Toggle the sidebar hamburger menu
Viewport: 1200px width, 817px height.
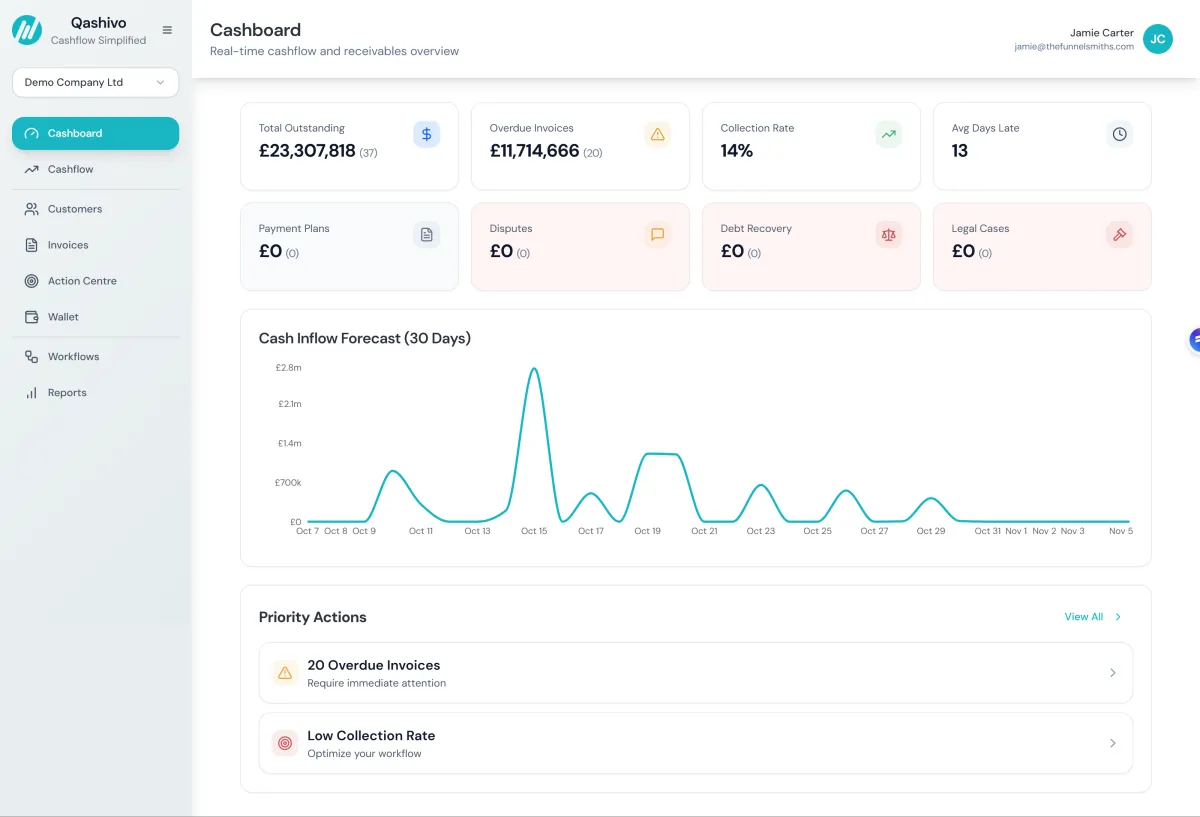click(167, 30)
